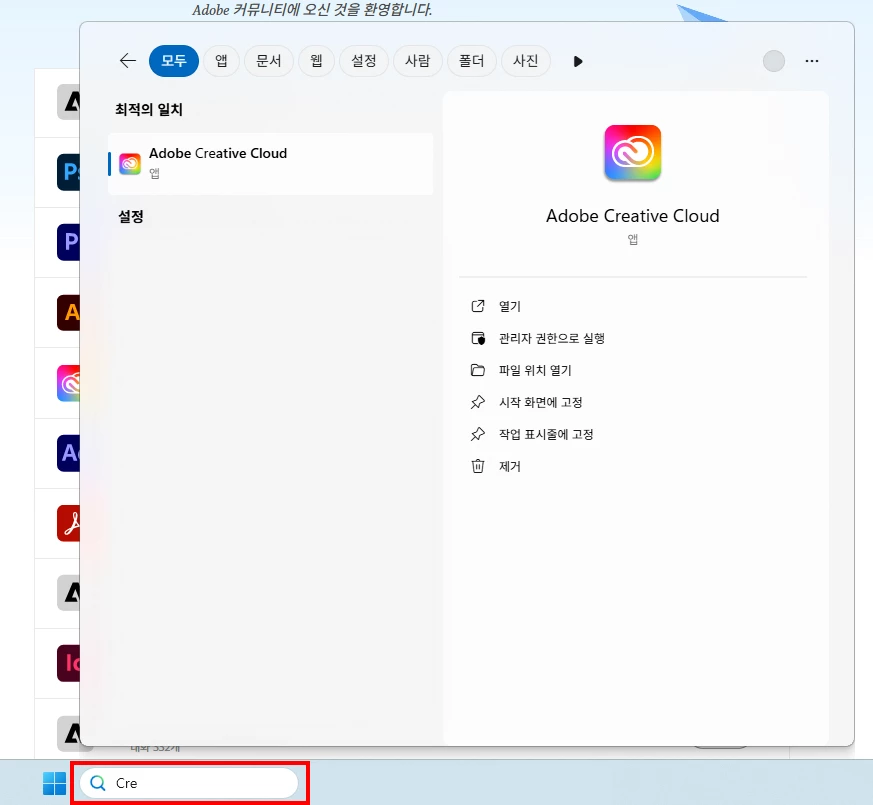Switch to the 문서 filter tab
Image resolution: width=873 pixels, height=805 pixels.
(x=268, y=61)
